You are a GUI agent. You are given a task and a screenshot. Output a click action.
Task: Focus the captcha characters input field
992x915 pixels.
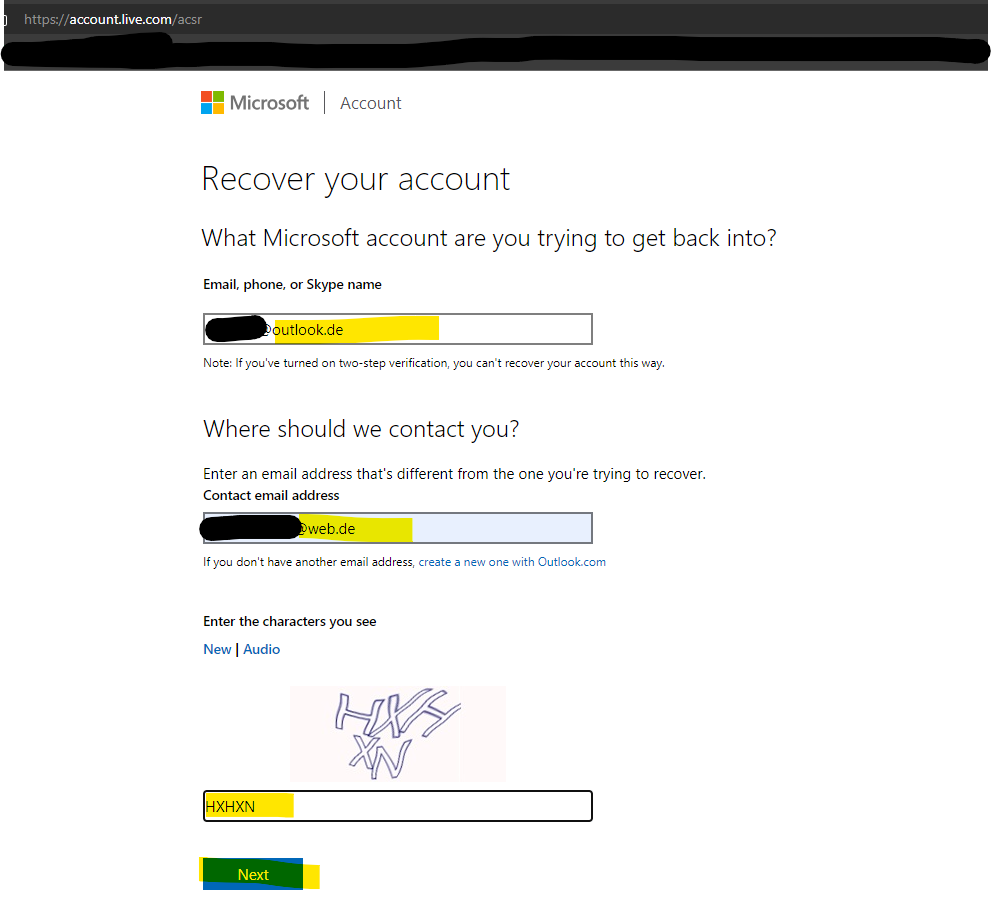click(x=397, y=806)
